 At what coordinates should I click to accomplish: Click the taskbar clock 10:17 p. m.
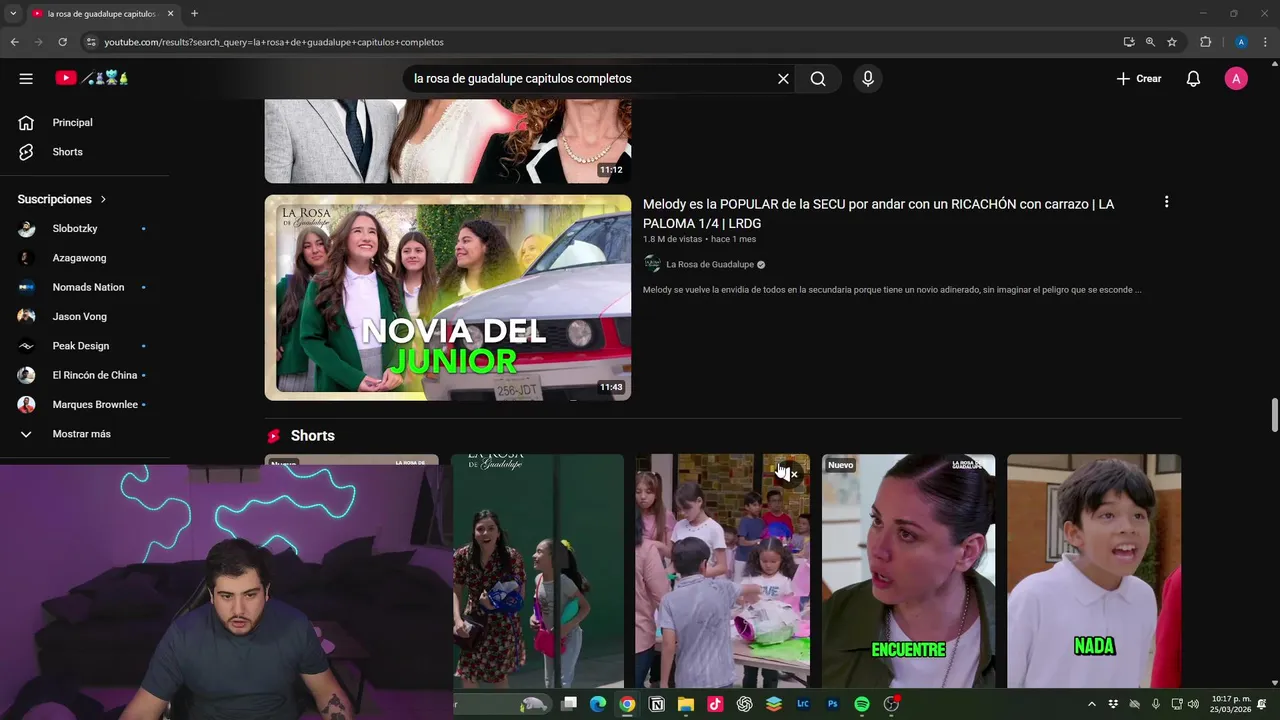coord(1231,704)
